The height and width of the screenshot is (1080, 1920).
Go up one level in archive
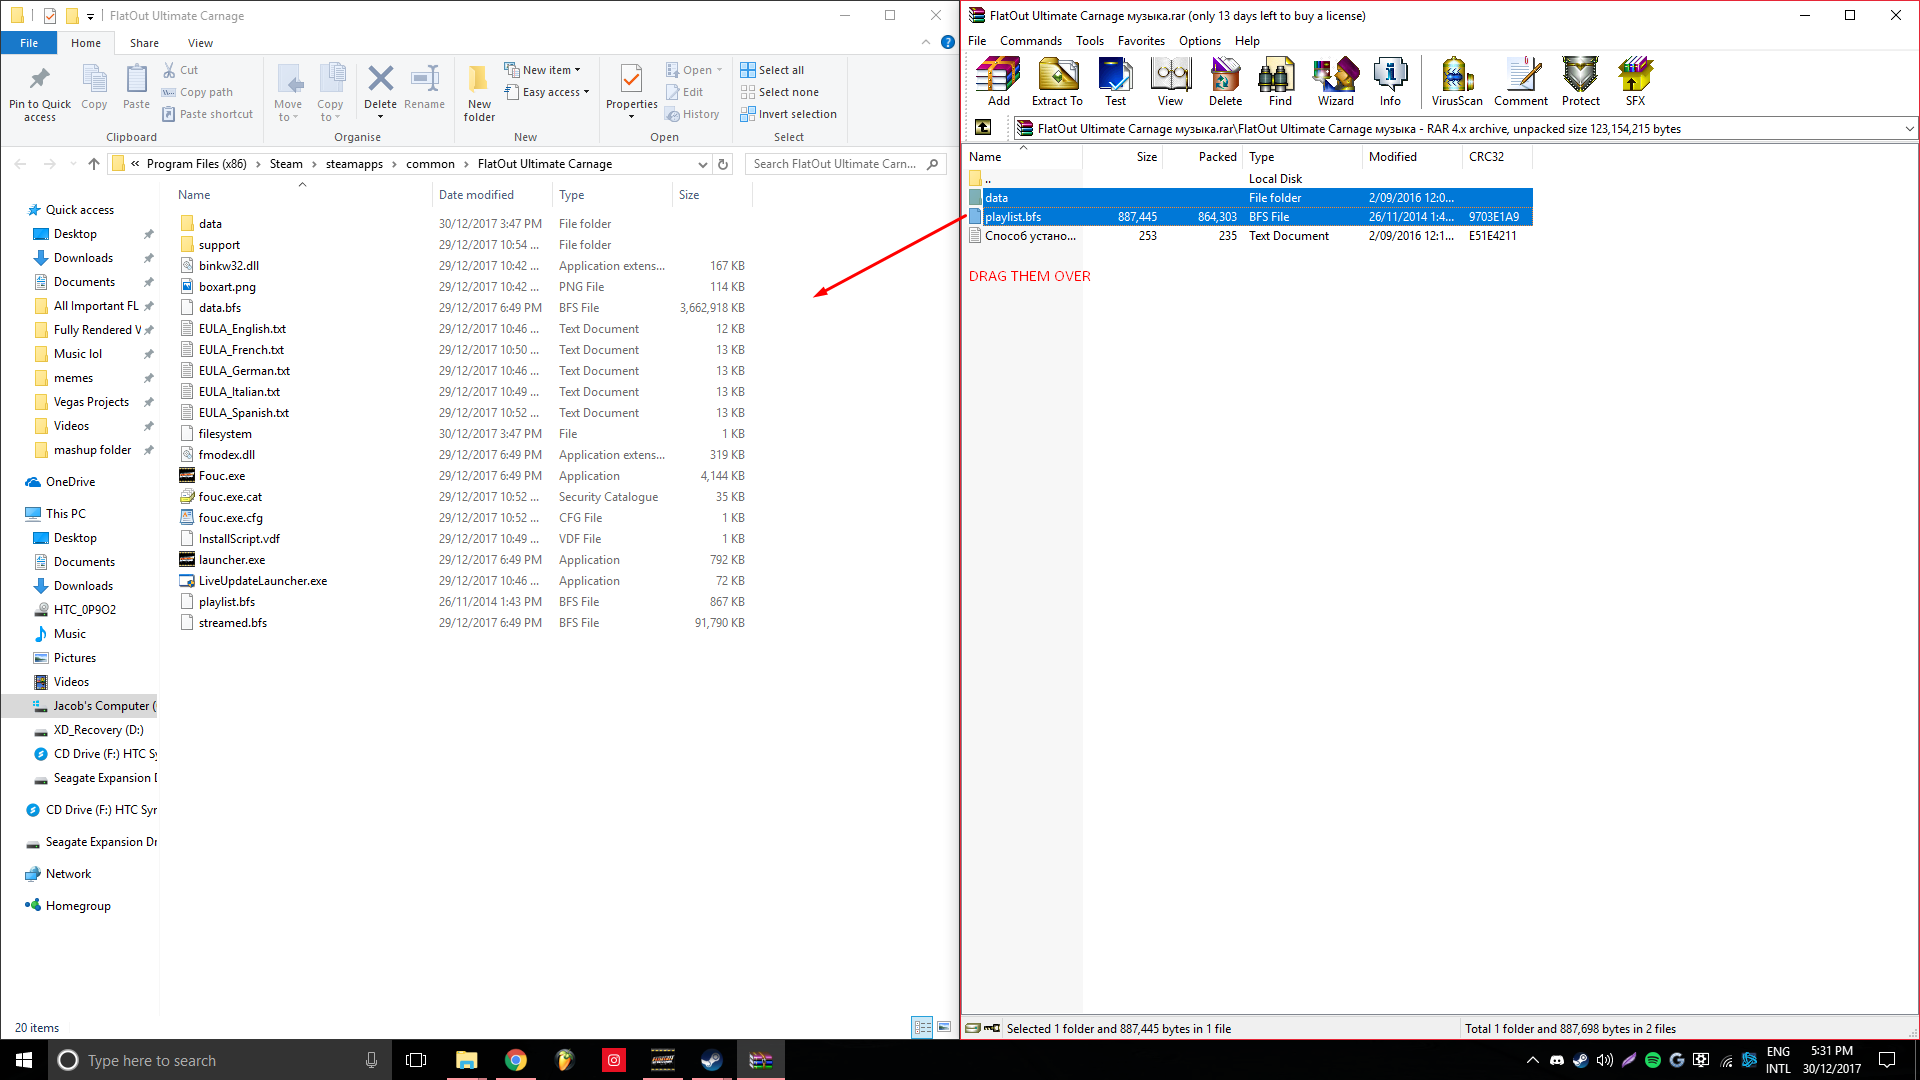(x=983, y=127)
